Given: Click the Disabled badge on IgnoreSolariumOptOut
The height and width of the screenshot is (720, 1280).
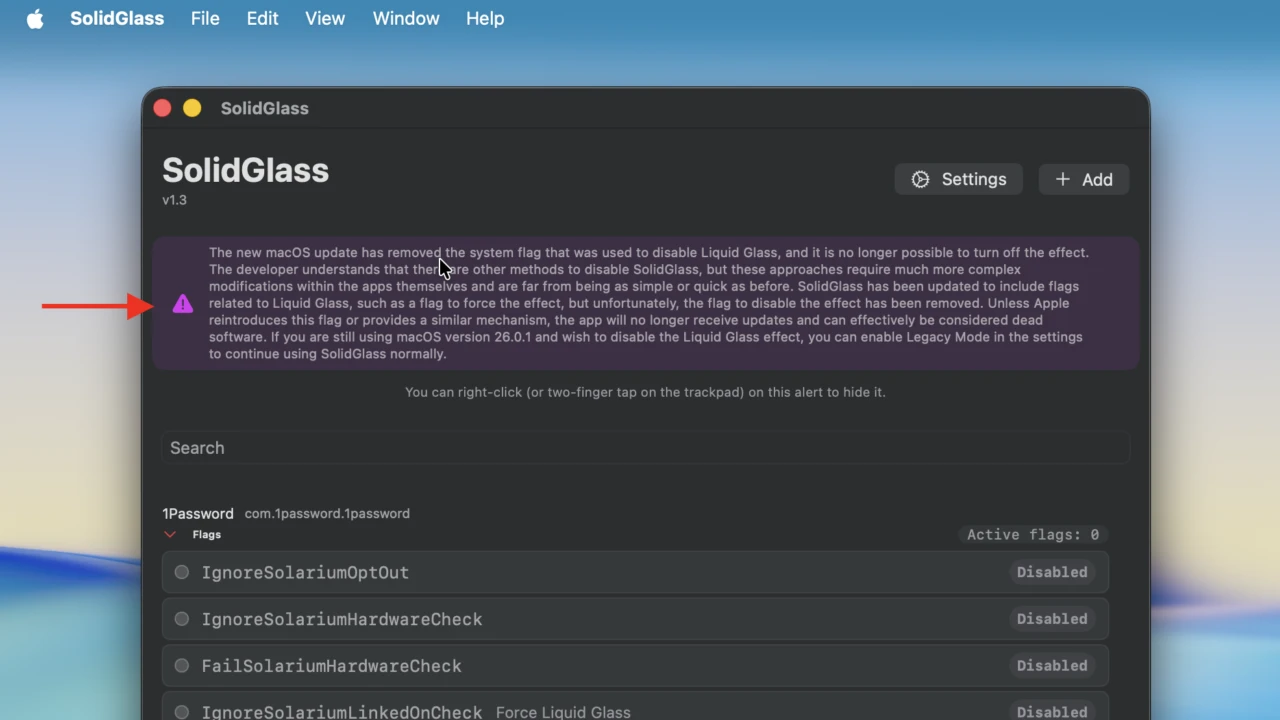Looking at the screenshot, I should (1052, 573).
